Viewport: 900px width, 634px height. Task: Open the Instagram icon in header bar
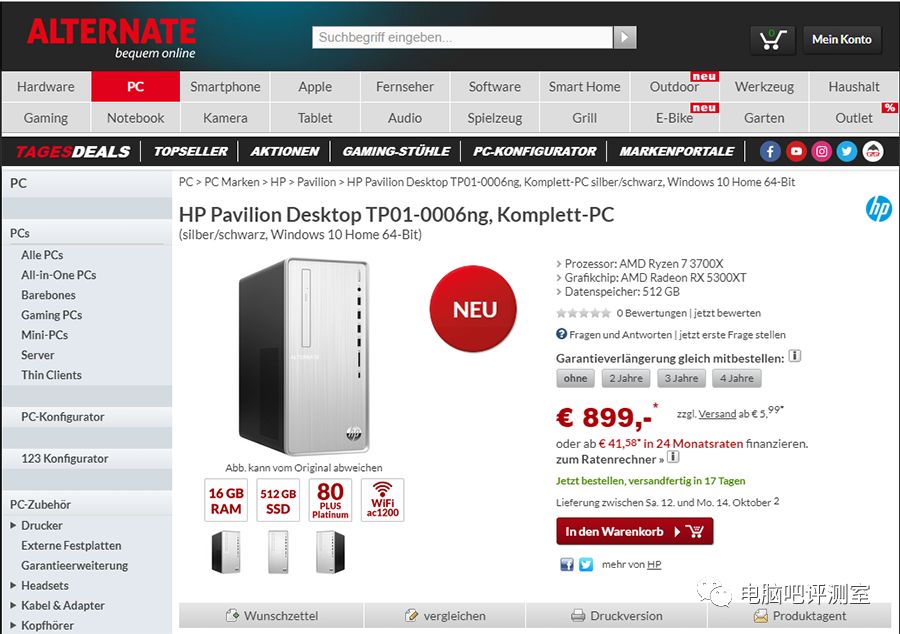[821, 151]
